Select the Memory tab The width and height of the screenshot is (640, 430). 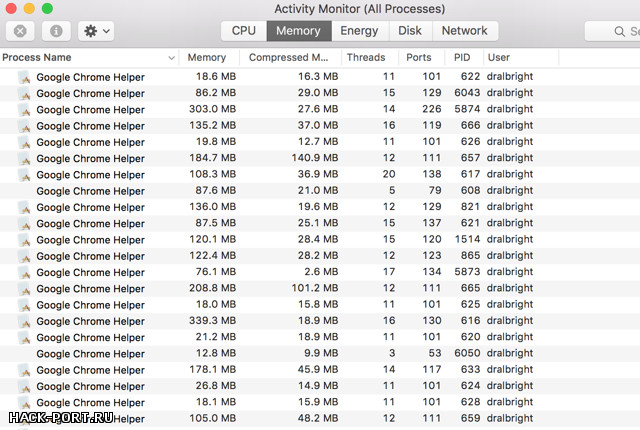[298, 31]
